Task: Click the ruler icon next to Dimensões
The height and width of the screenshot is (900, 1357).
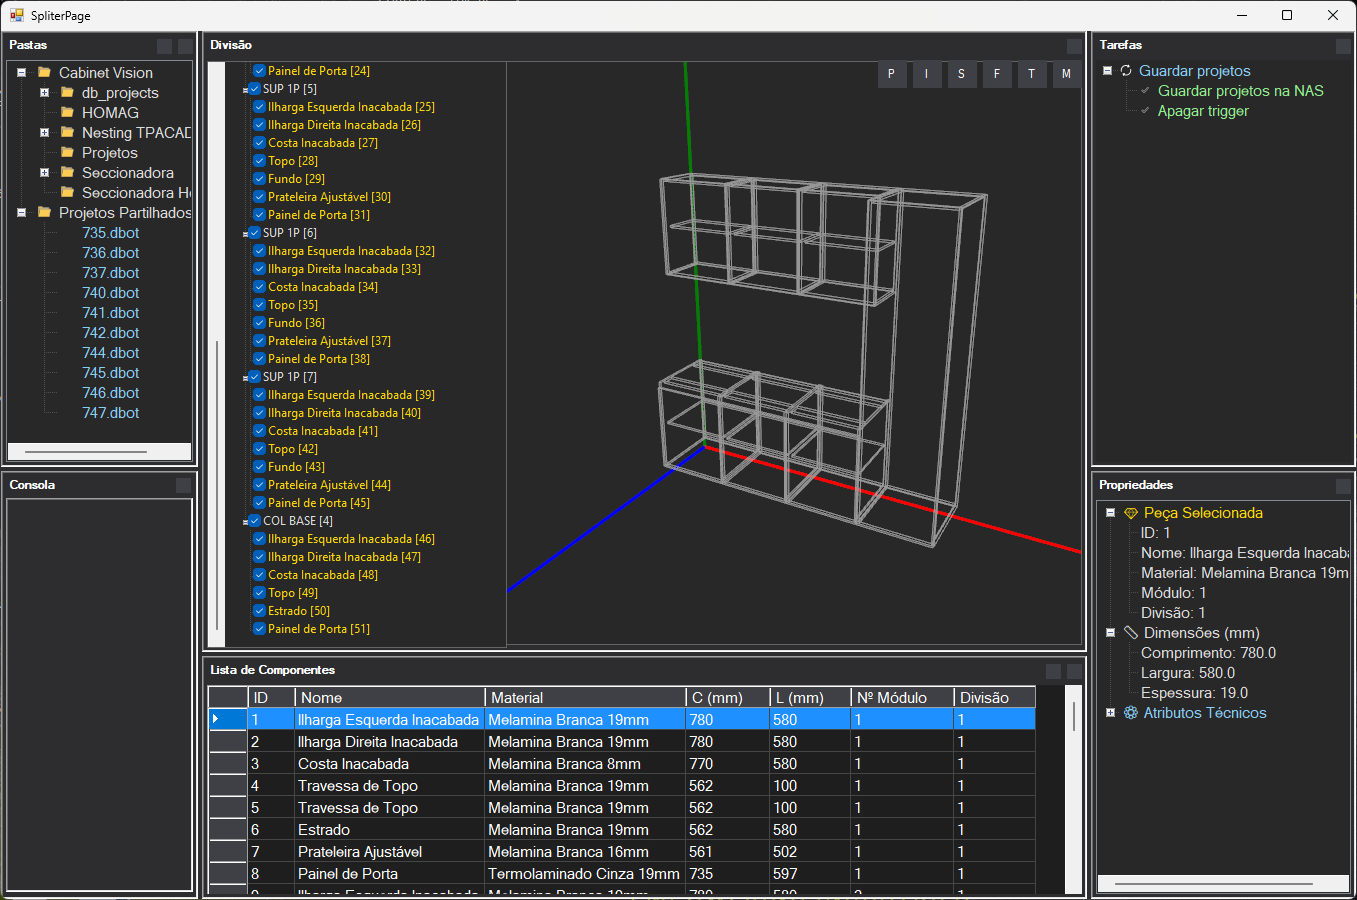Action: coord(1131,633)
